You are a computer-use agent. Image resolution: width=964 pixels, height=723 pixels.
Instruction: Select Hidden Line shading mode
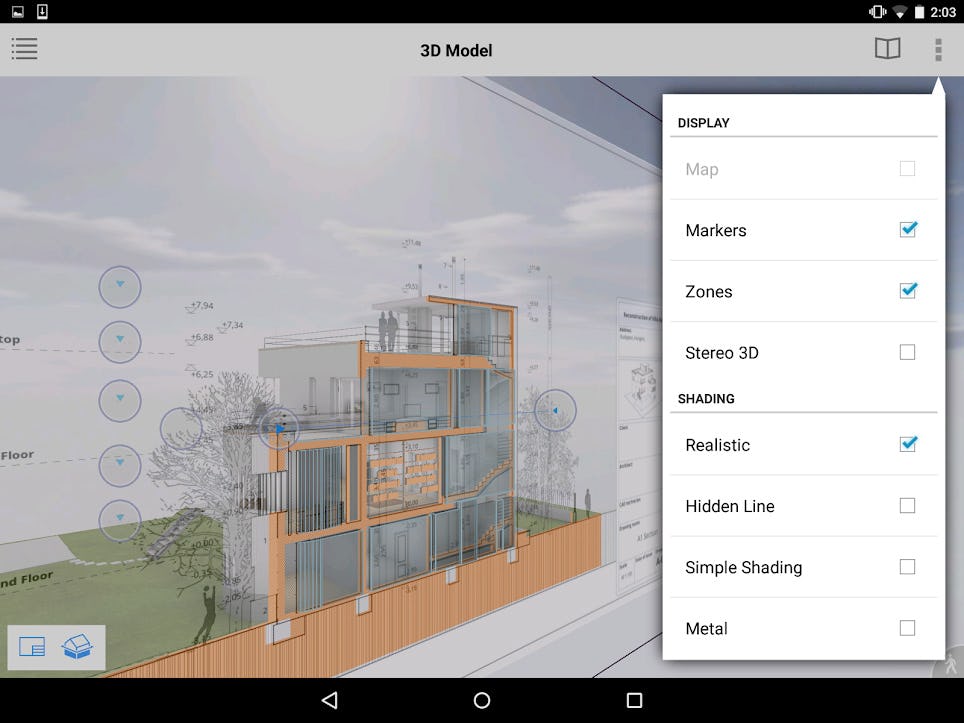pyautogui.click(x=907, y=506)
